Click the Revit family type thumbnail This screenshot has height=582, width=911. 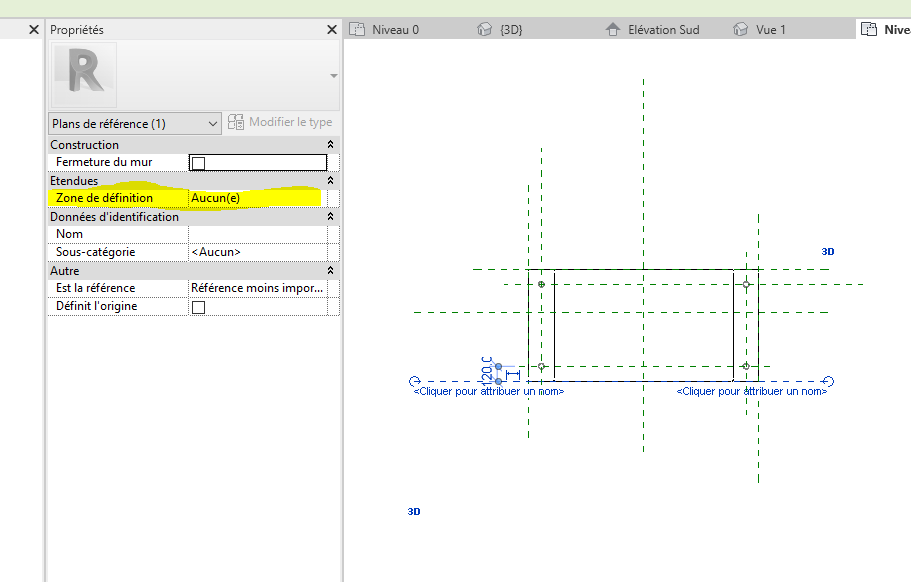tap(84, 75)
